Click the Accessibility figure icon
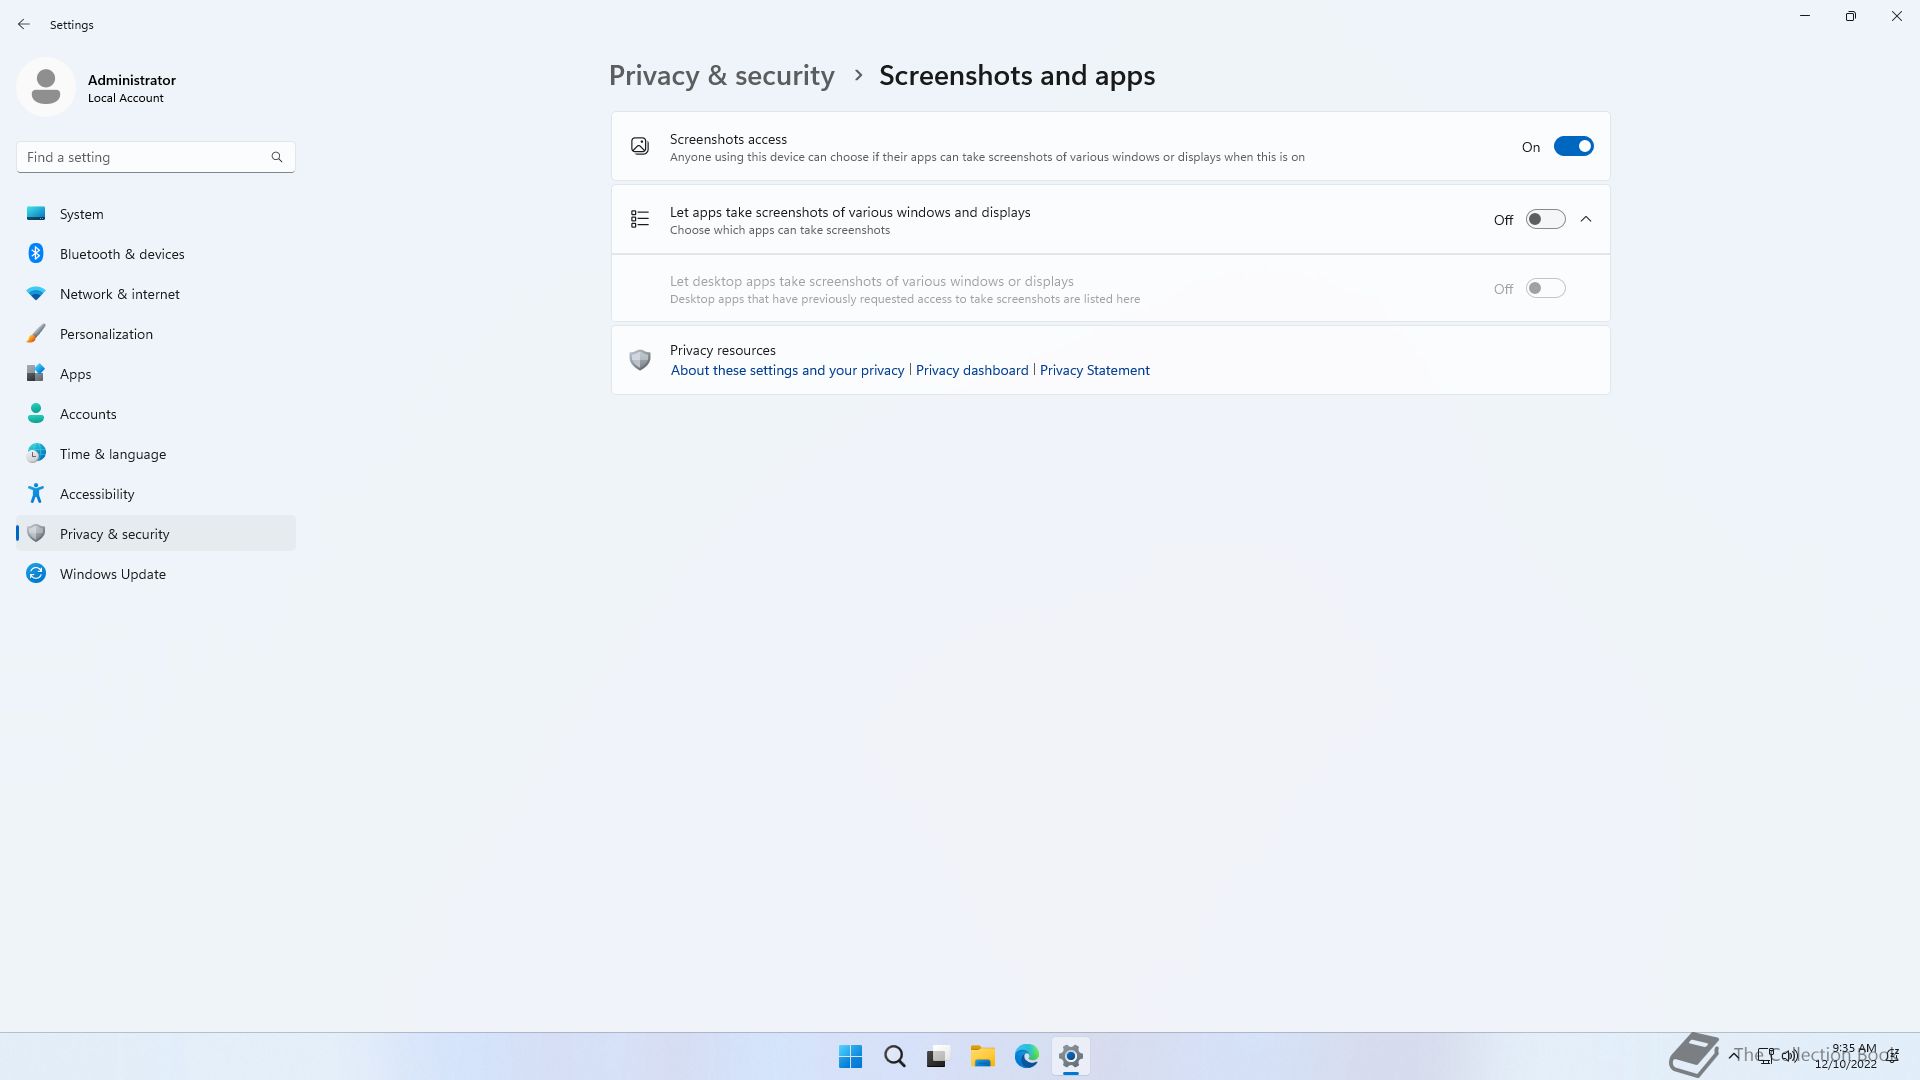The height and width of the screenshot is (1080, 1920). click(36, 494)
